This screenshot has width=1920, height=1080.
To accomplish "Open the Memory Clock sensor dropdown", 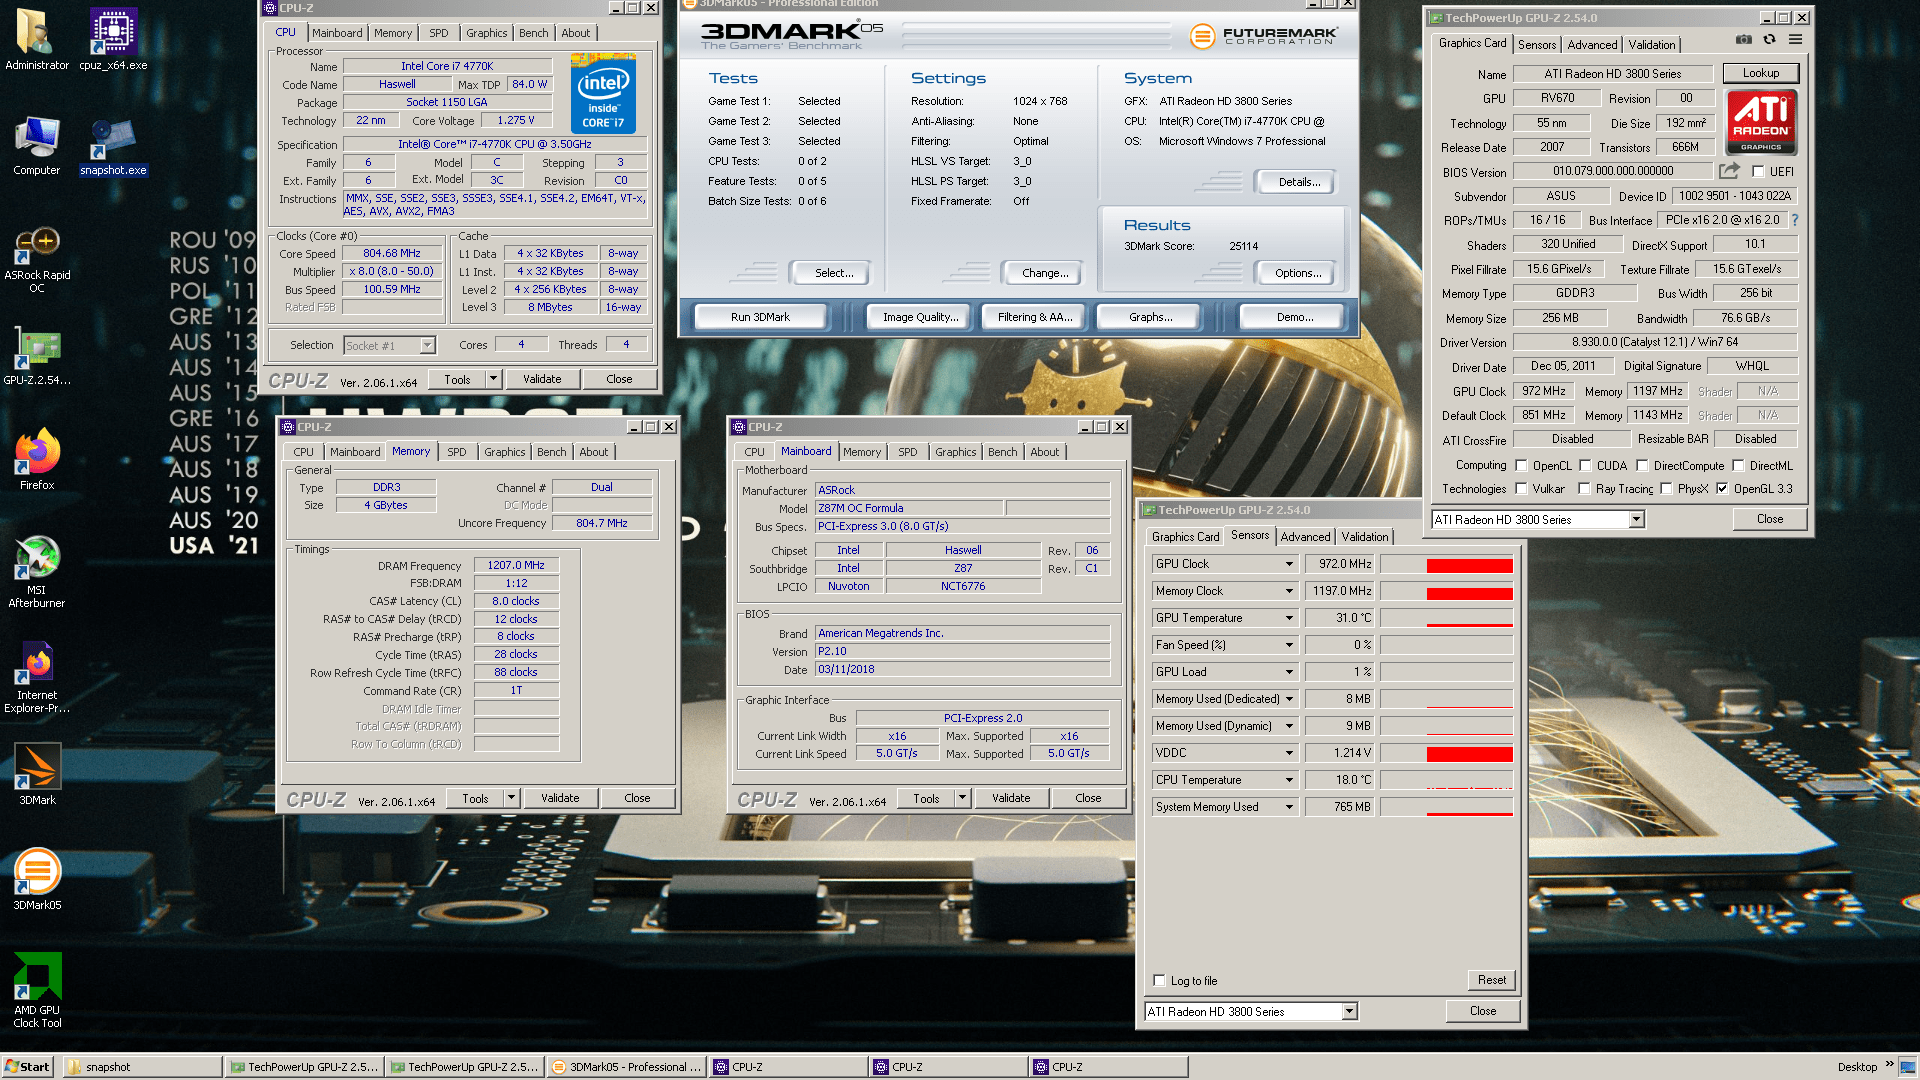I will point(1289,591).
